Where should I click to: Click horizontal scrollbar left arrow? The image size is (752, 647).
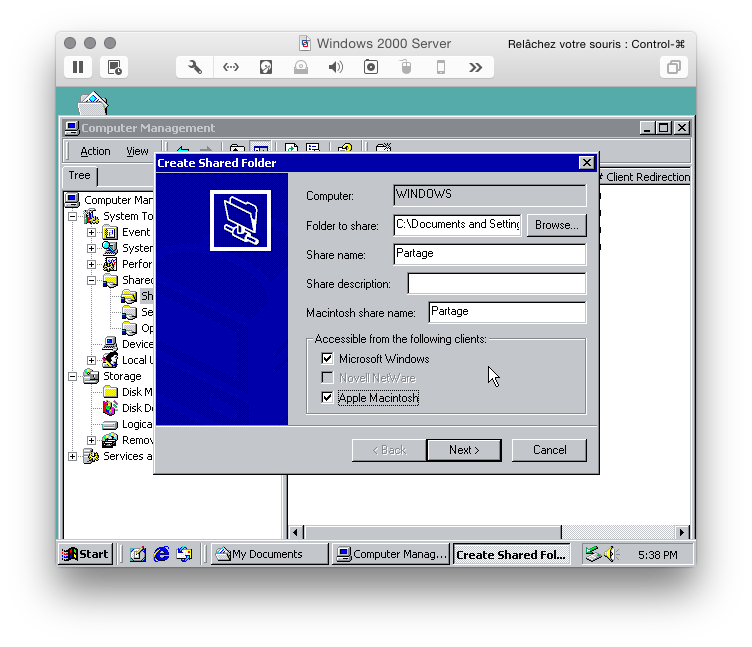click(x=295, y=532)
